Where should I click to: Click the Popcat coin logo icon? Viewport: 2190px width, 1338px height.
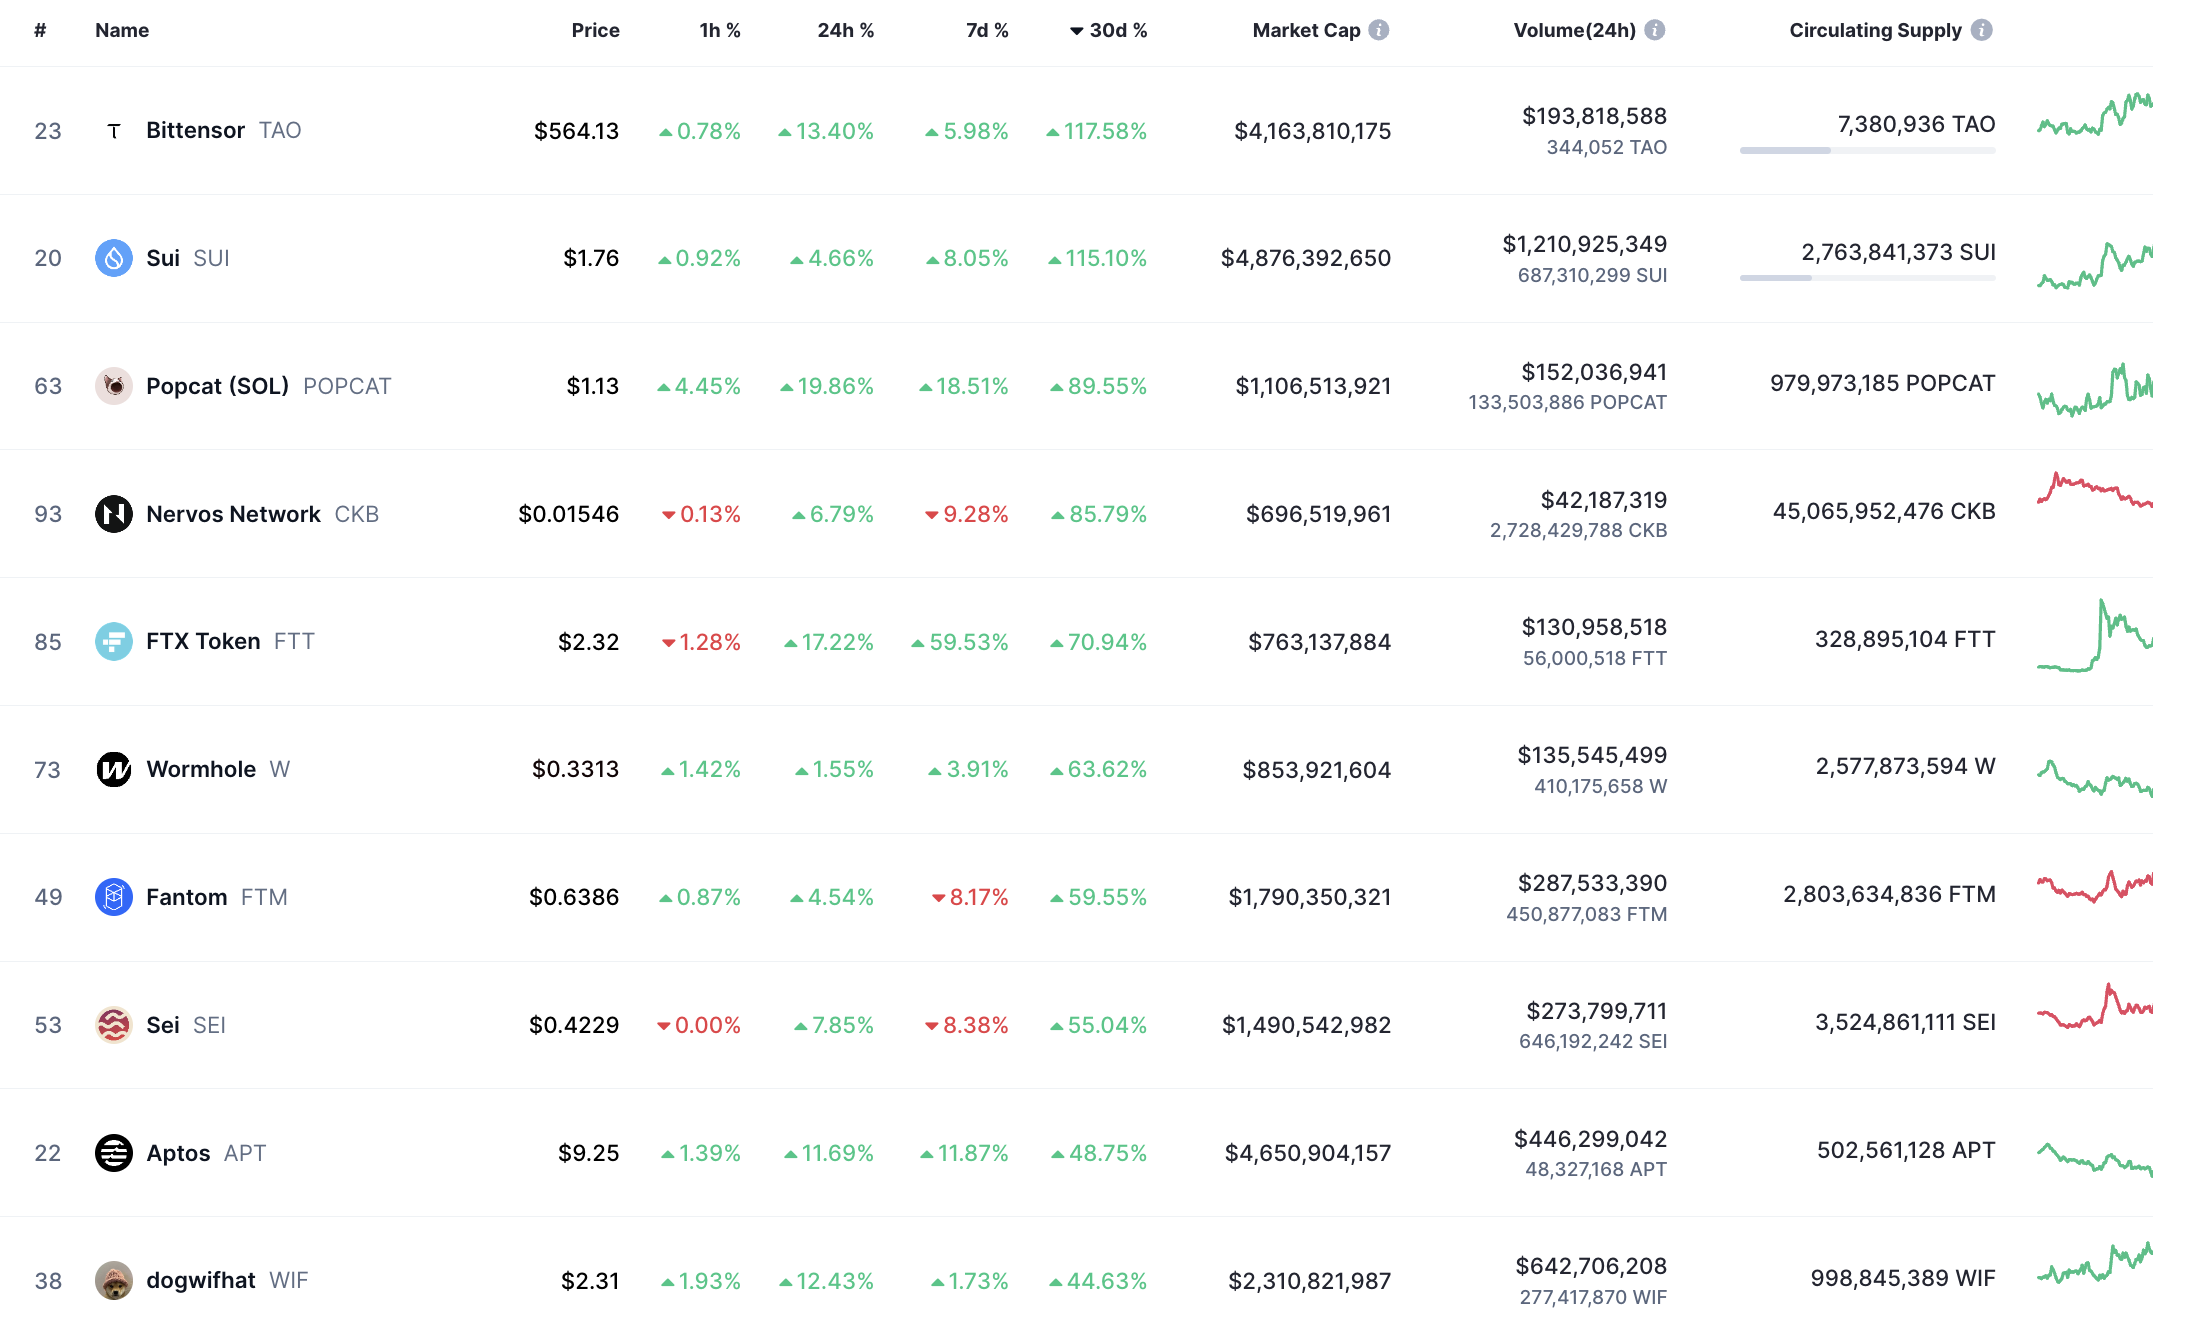(x=114, y=386)
